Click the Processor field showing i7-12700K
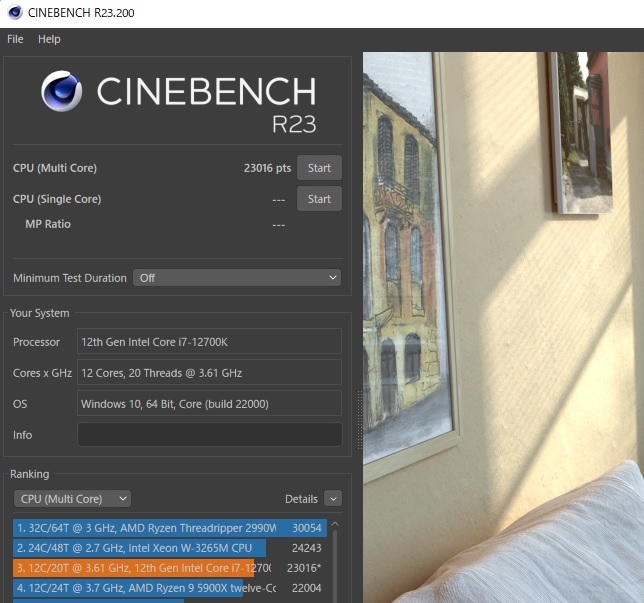 (x=209, y=341)
